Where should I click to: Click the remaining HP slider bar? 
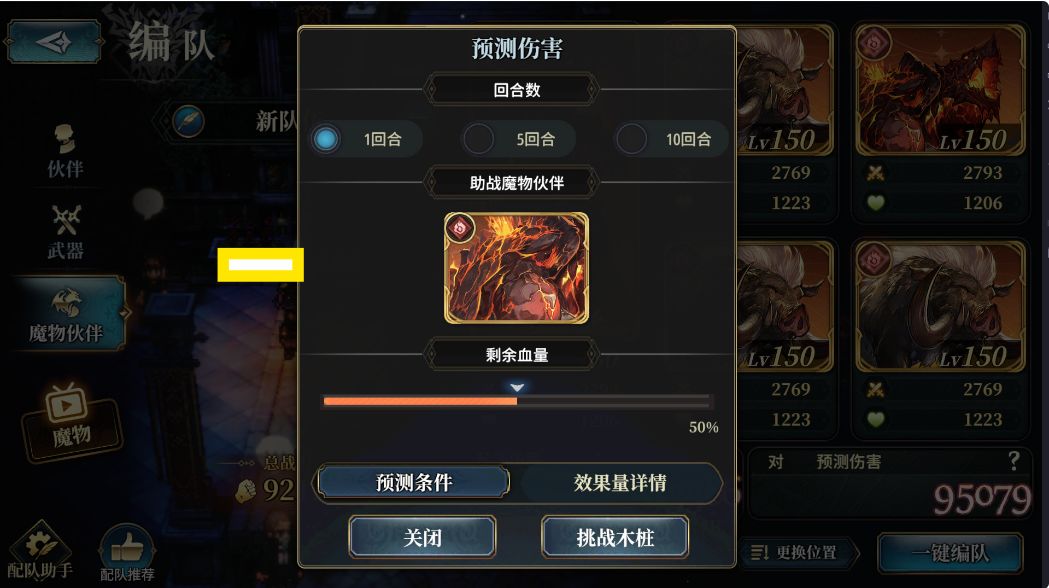coord(517,401)
